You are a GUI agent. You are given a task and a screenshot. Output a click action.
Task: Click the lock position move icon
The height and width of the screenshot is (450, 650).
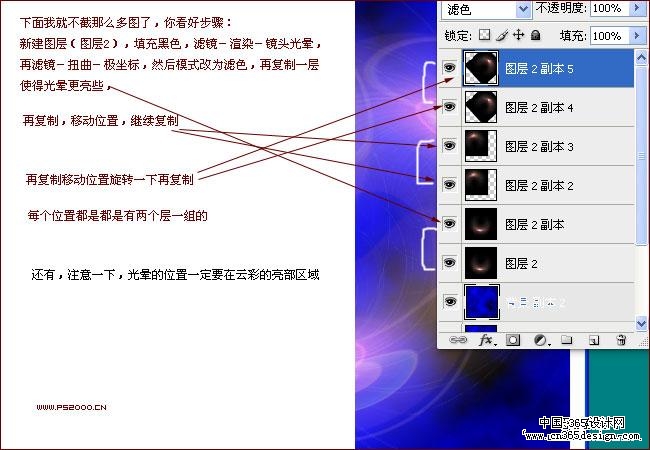[x=518, y=35]
